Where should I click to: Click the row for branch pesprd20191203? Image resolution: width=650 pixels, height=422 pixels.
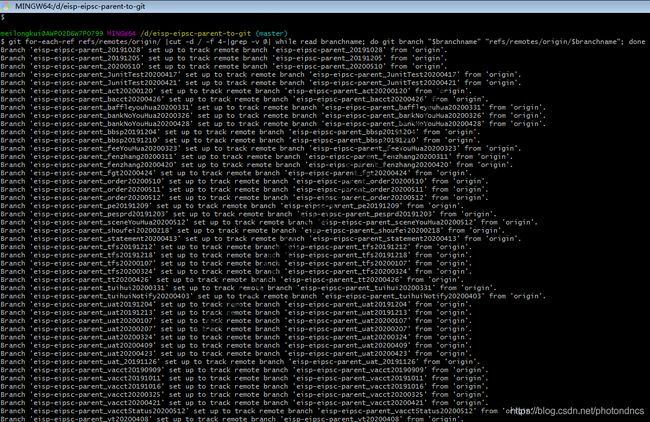(248, 214)
